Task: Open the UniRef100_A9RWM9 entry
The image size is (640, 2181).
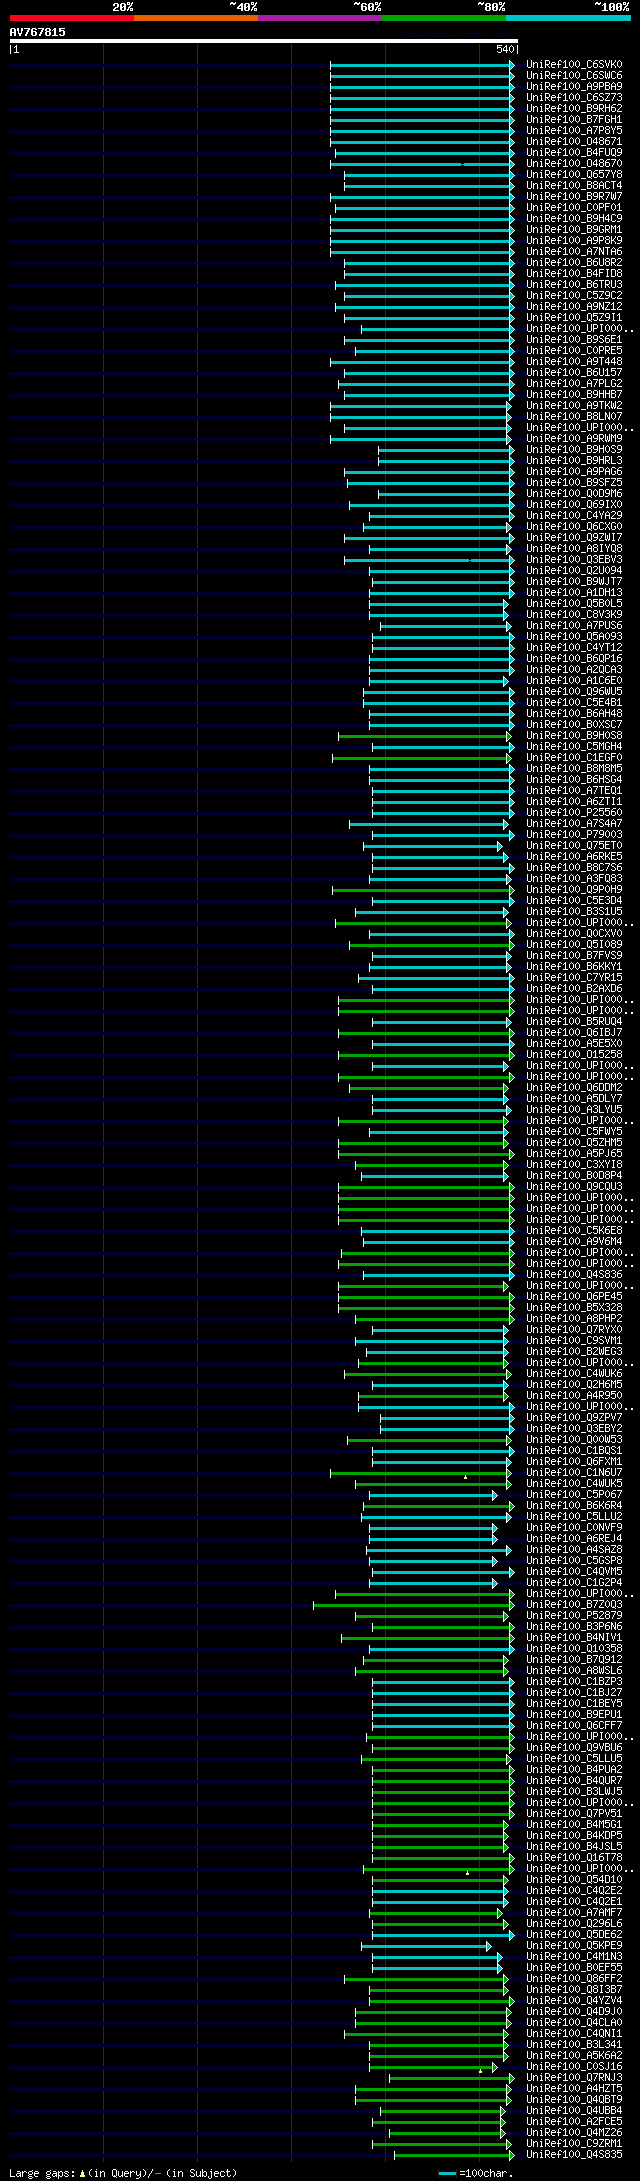Action: click(574, 438)
